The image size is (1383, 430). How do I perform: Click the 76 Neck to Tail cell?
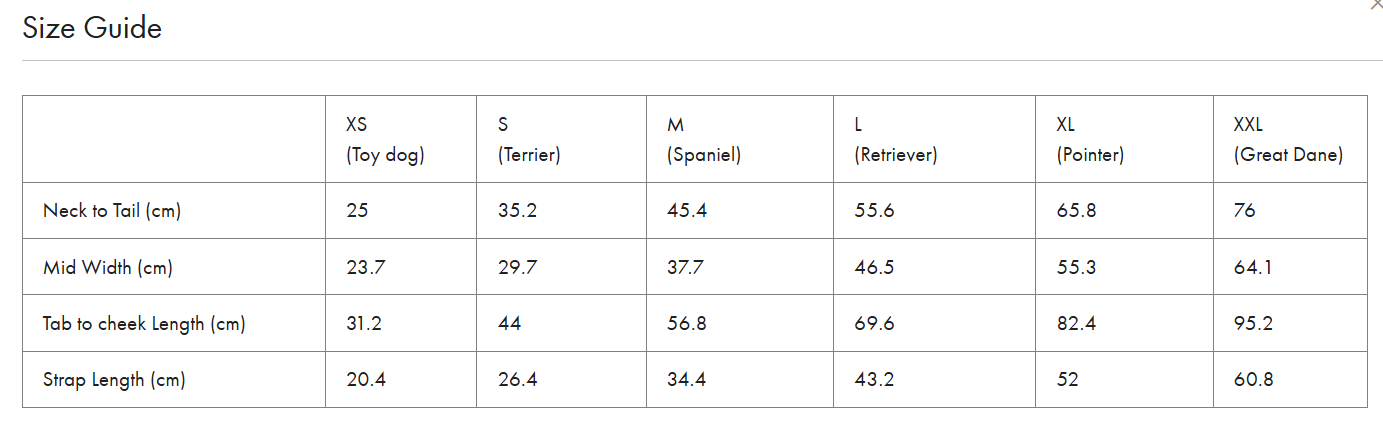1290,211
